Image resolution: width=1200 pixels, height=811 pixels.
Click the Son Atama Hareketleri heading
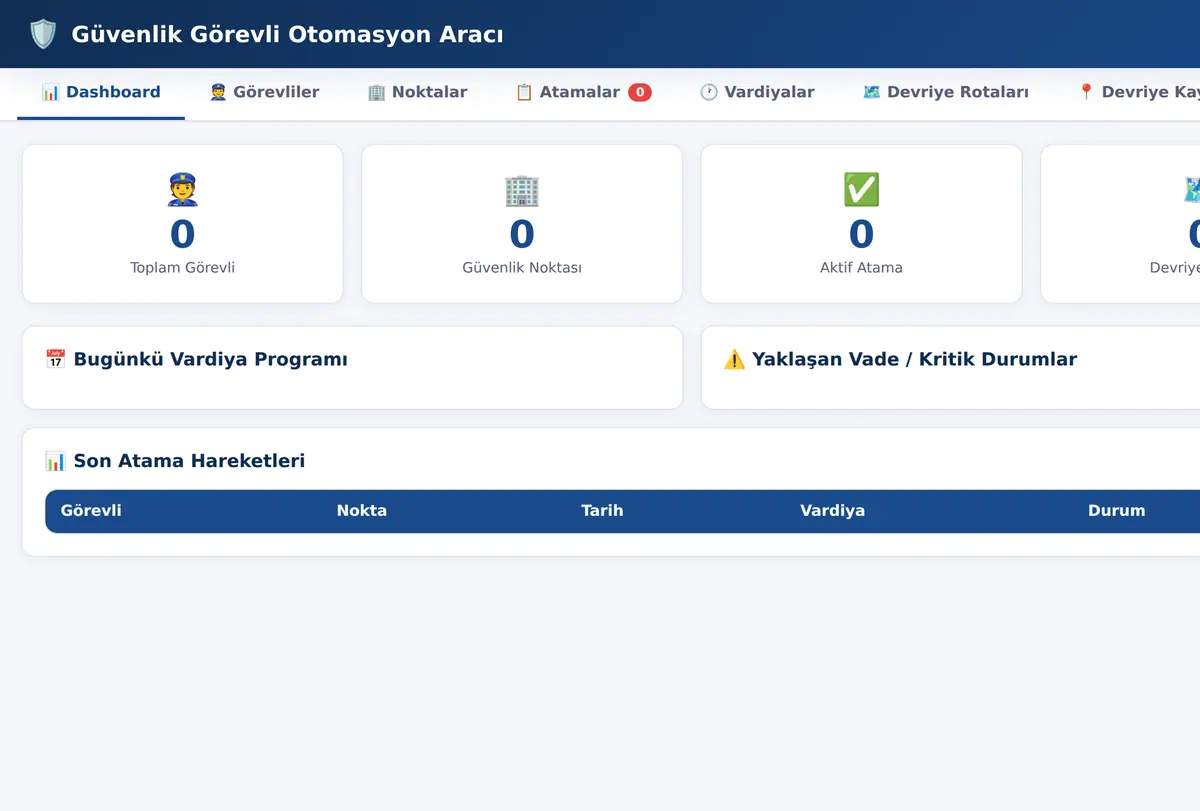click(189, 461)
